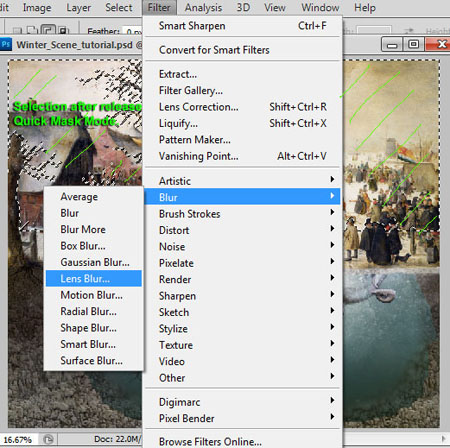Select the Subtract from selection mode icon
Viewport: 450px width, 448px height.
[x=47, y=30]
